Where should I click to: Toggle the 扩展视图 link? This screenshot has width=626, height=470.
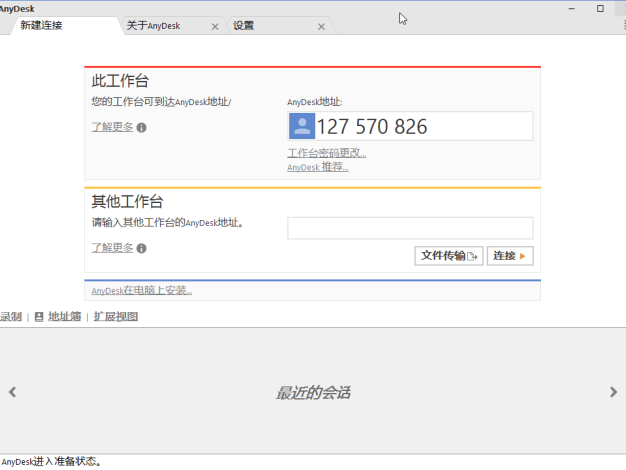point(116,317)
